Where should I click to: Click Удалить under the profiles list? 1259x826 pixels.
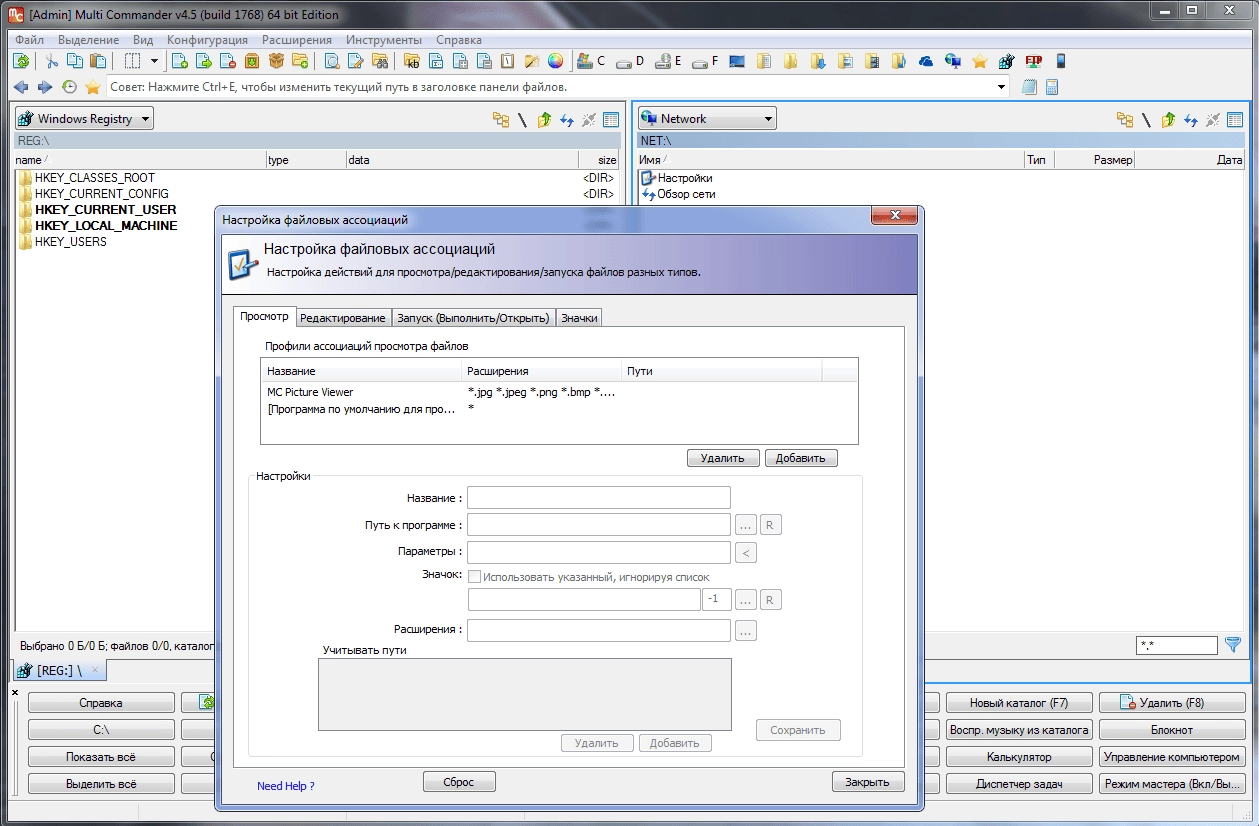coord(723,458)
